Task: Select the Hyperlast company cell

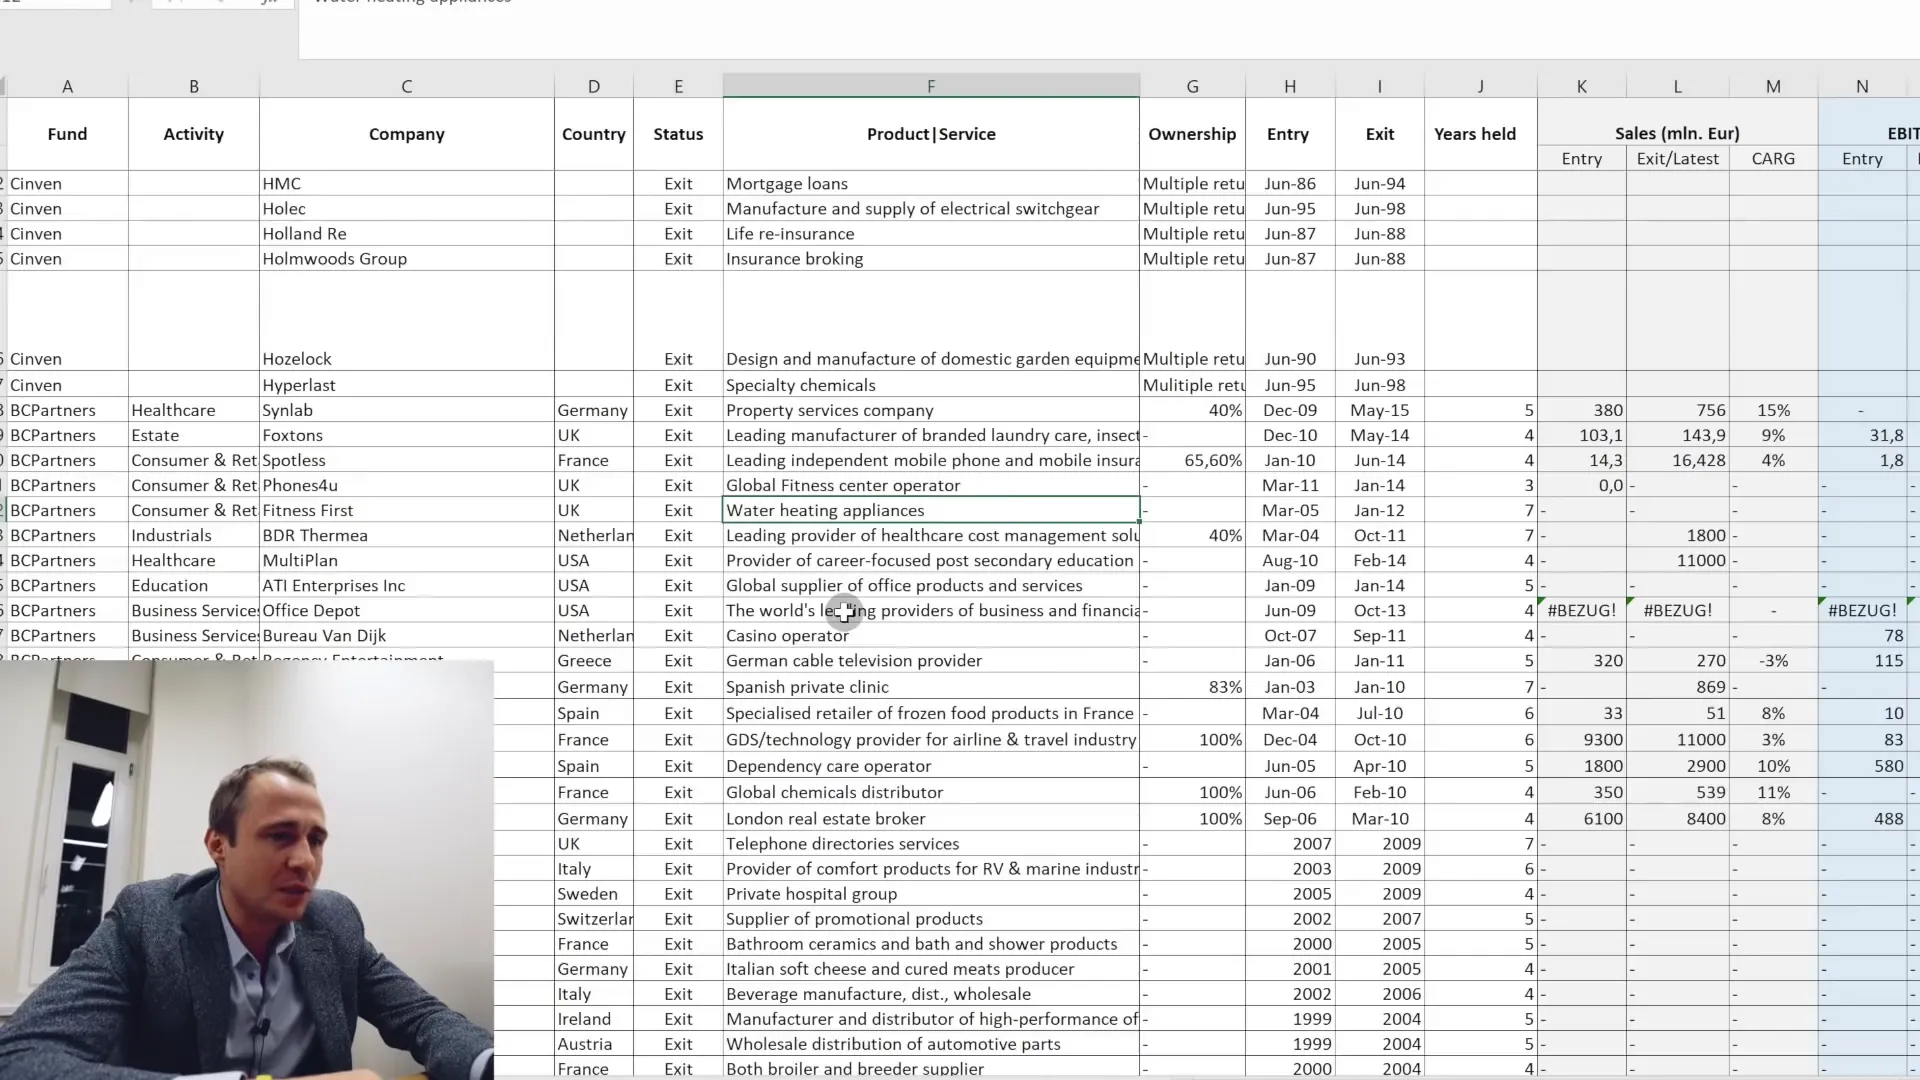Action: click(406, 385)
